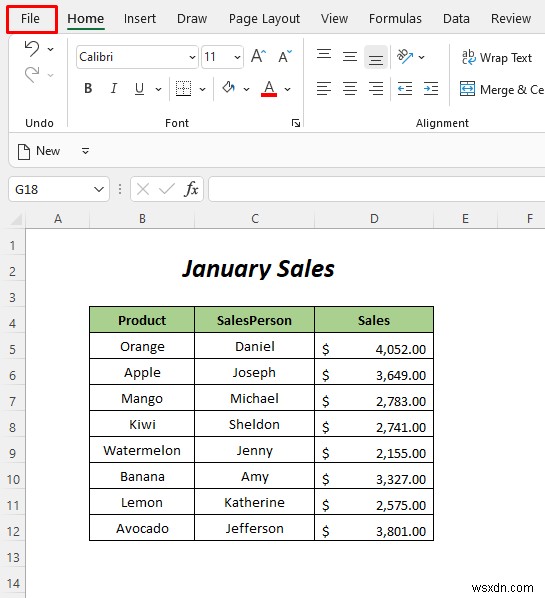The height and width of the screenshot is (598, 545).
Task: Select the Katherine cell
Action: coord(254,502)
